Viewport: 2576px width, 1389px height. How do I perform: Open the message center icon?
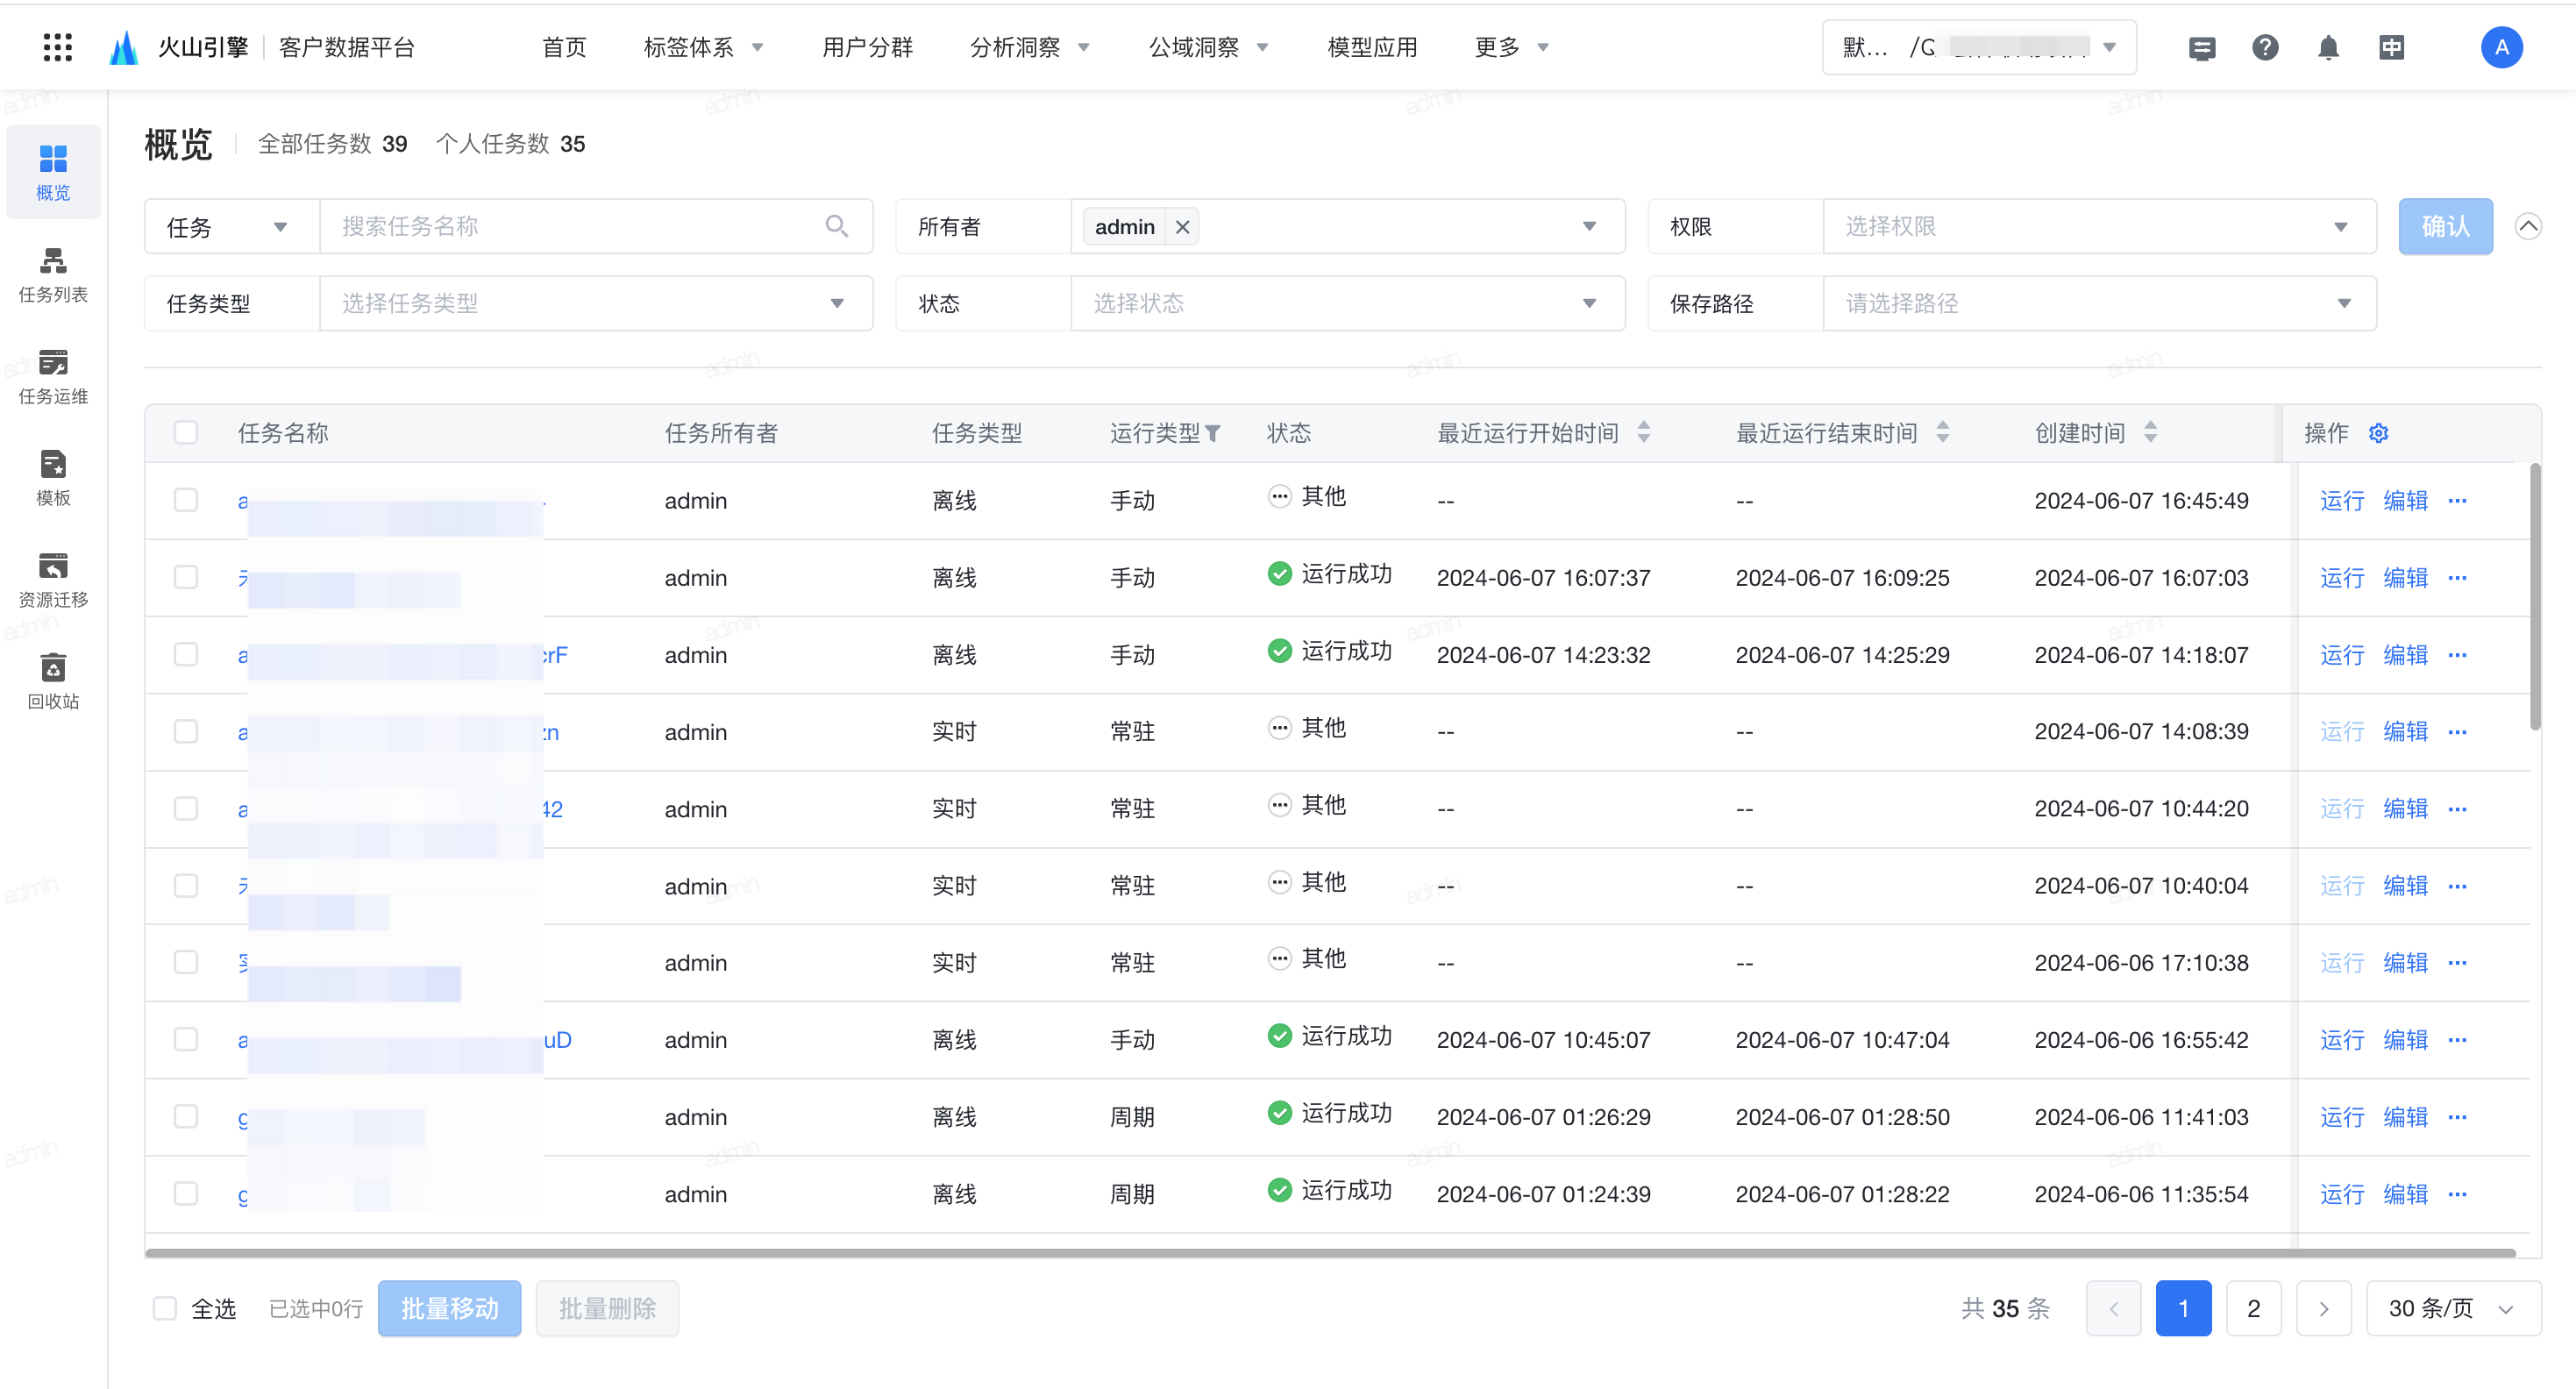click(2201, 47)
